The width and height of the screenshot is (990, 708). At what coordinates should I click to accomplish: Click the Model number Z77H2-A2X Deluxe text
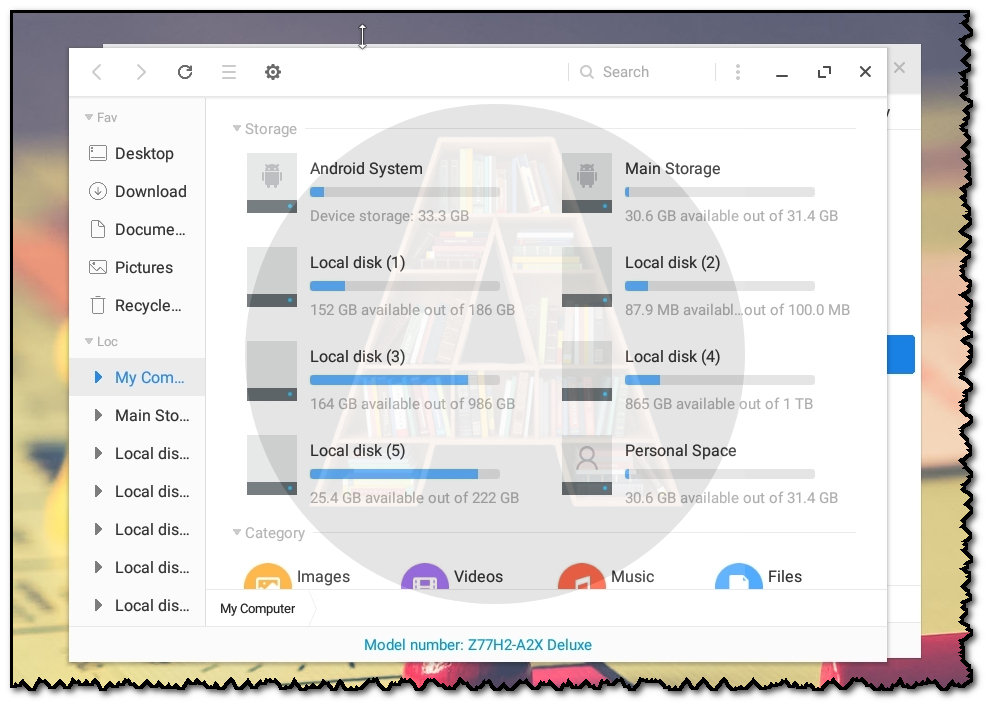[x=478, y=645]
